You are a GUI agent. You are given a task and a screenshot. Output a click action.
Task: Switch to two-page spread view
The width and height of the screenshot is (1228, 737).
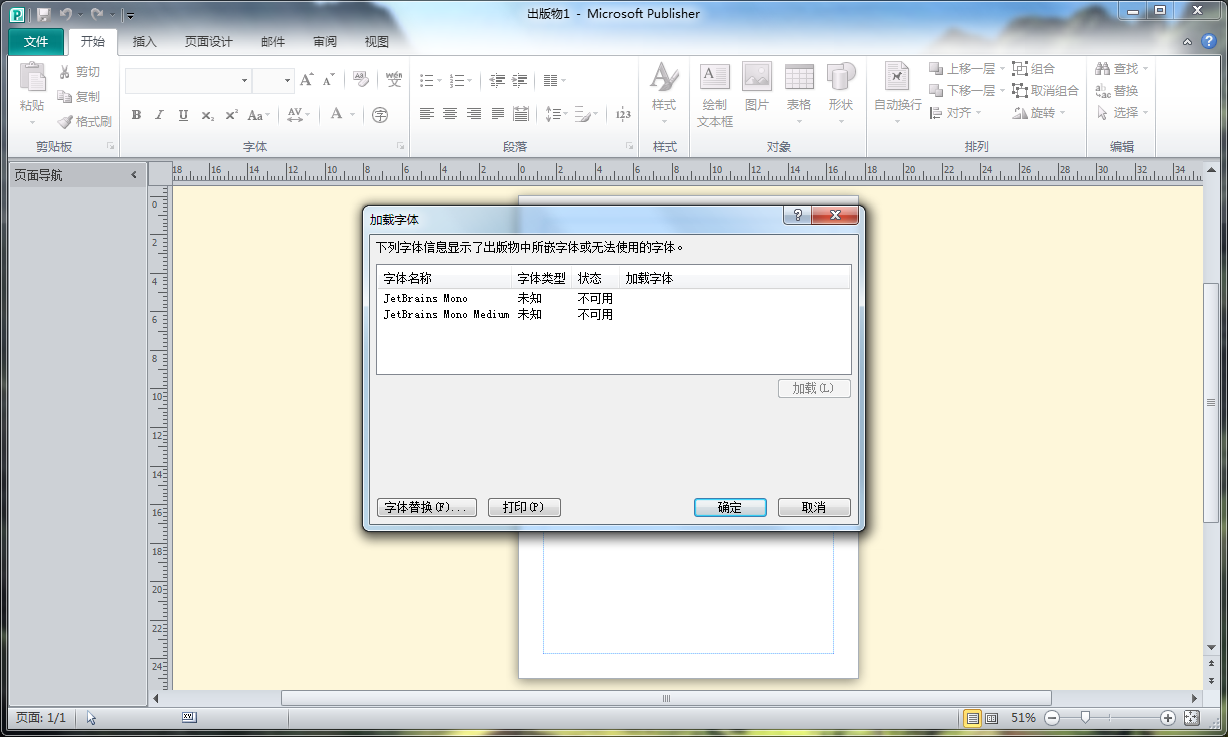pyautogui.click(x=992, y=718)
